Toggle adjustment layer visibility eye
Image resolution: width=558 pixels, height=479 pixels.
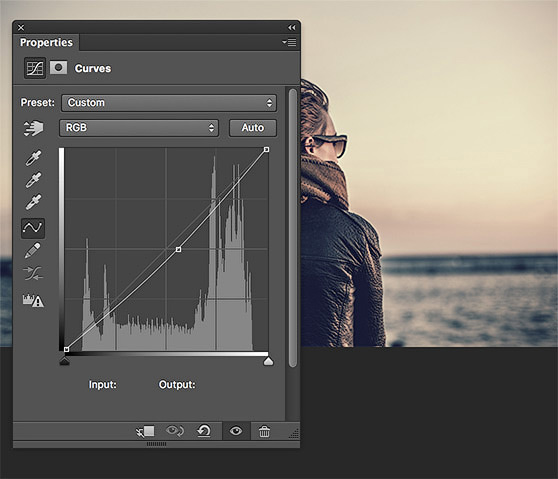point(236,431)
